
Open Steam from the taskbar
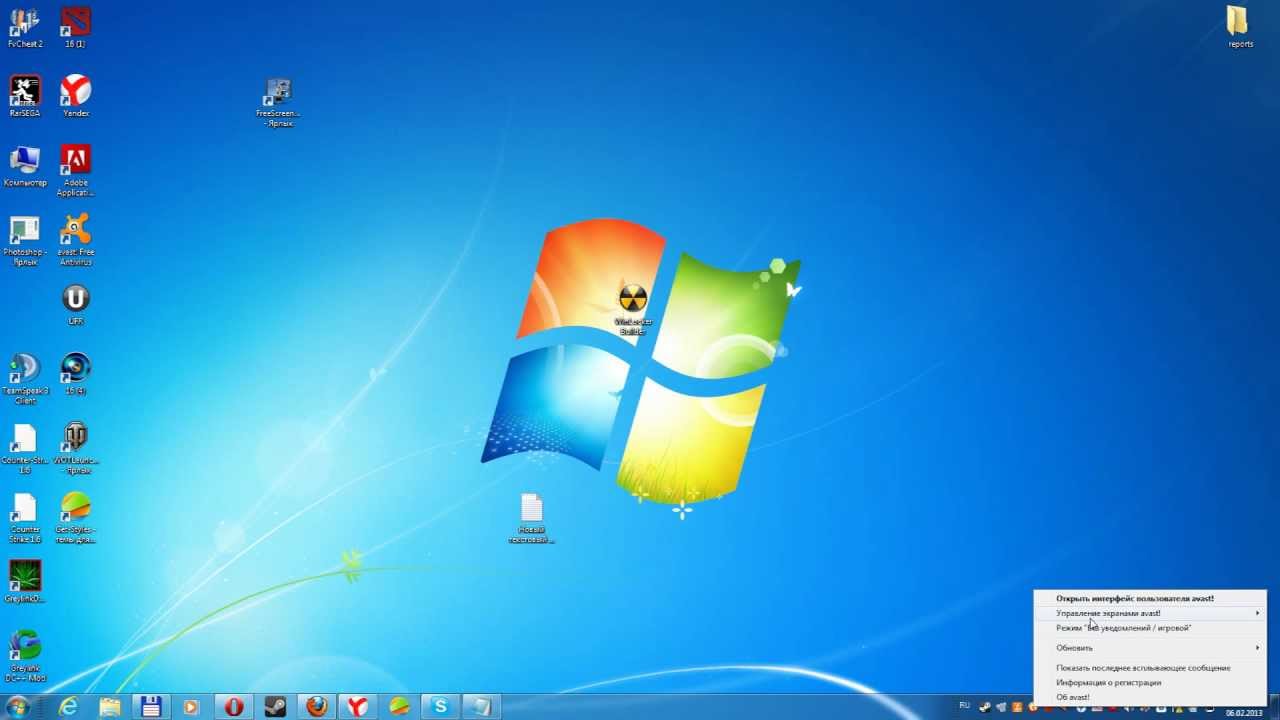tap(275, 707)
